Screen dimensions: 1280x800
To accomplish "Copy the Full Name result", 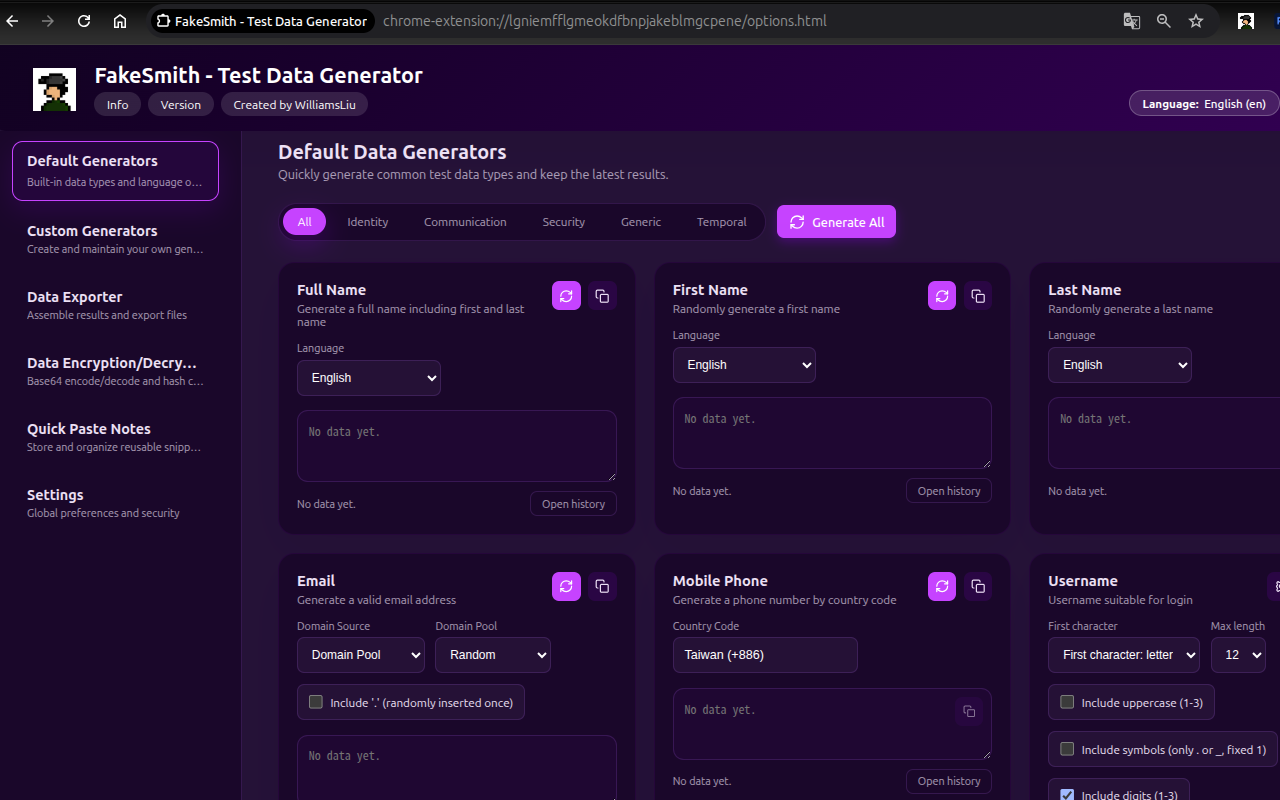I will tap(602, 295).
